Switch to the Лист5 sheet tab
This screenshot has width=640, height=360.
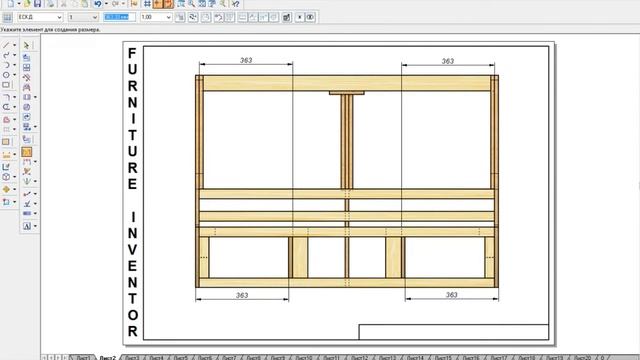[x=181, y=358]
